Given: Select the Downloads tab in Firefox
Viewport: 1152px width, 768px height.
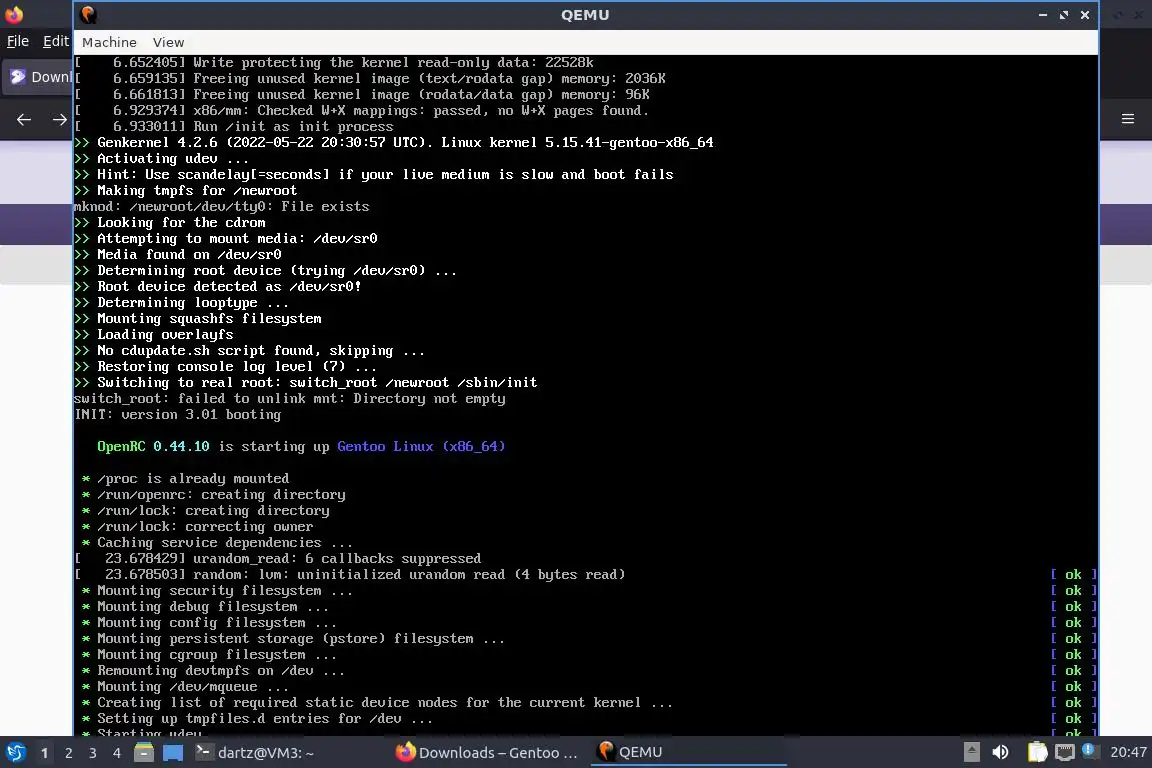Looking at the screenshot, I should (40, 77).
